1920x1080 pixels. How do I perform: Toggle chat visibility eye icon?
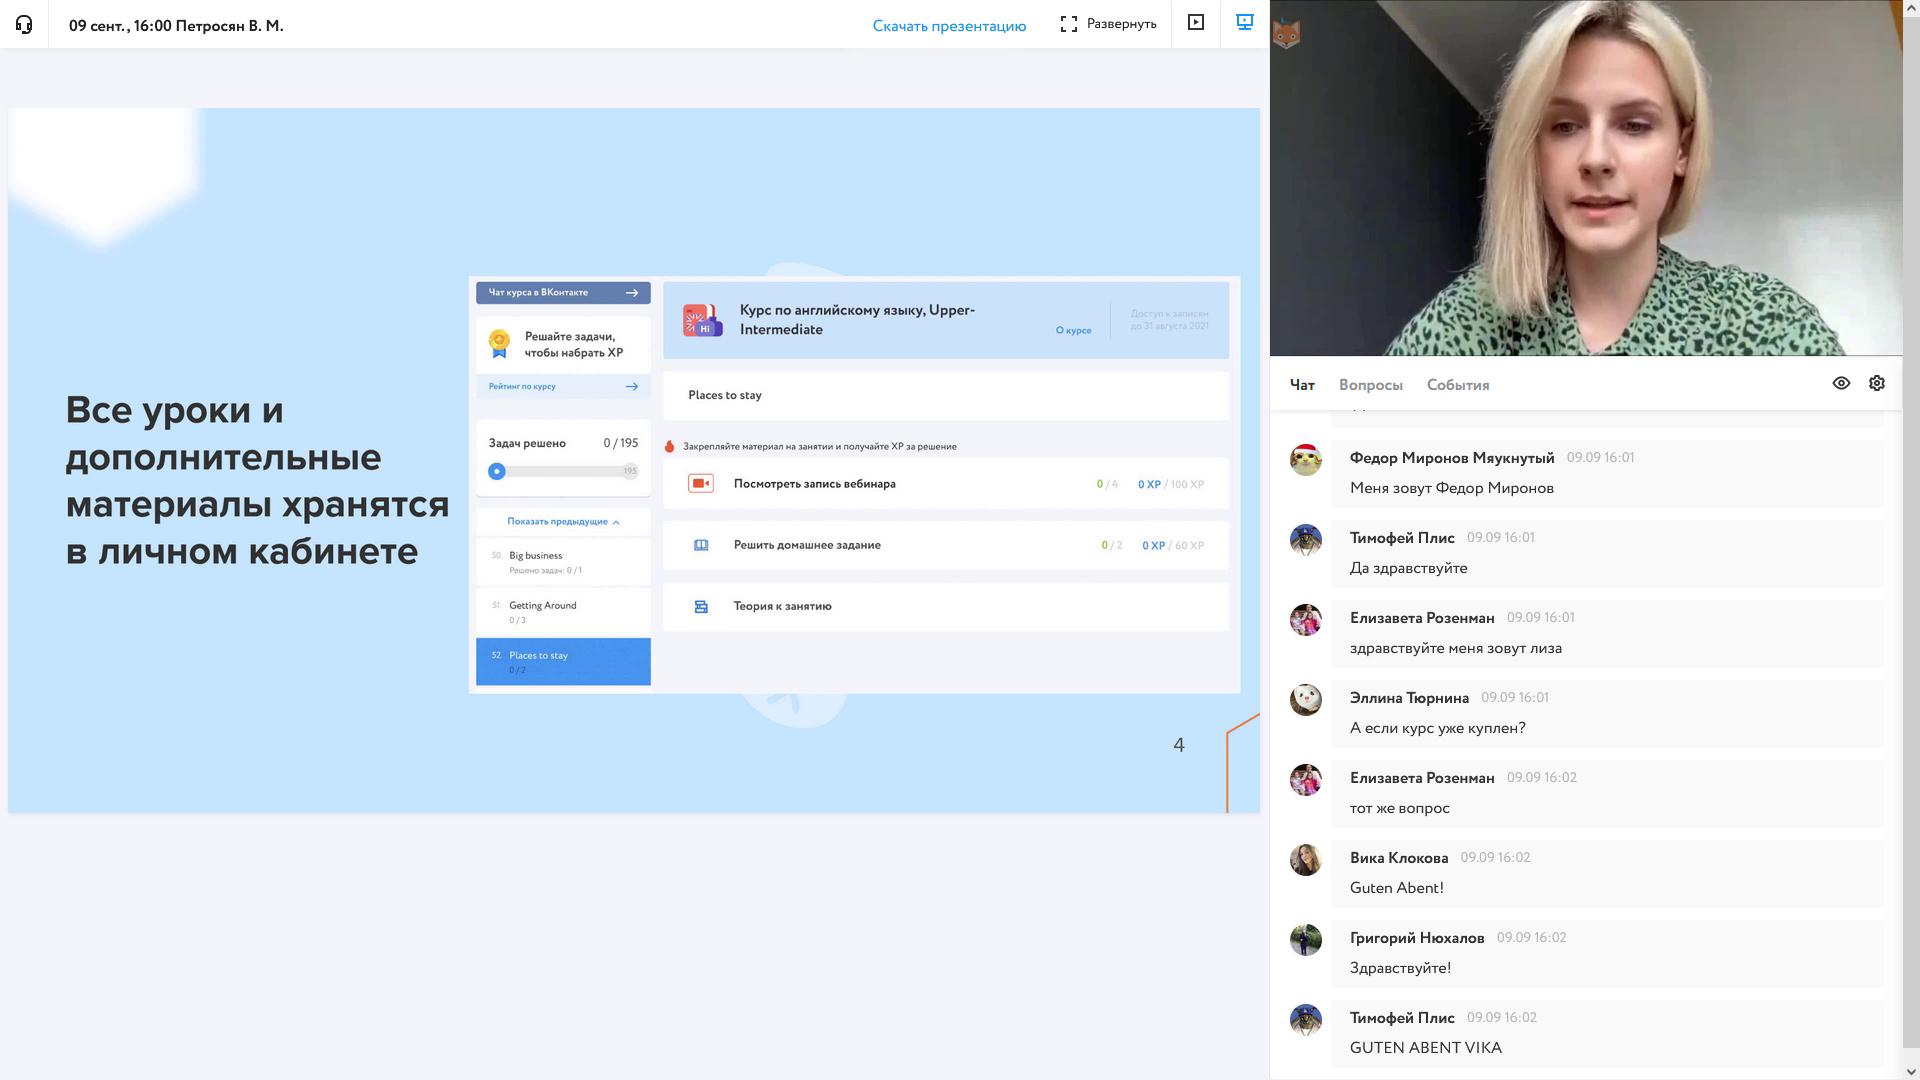pos(1840,383)
